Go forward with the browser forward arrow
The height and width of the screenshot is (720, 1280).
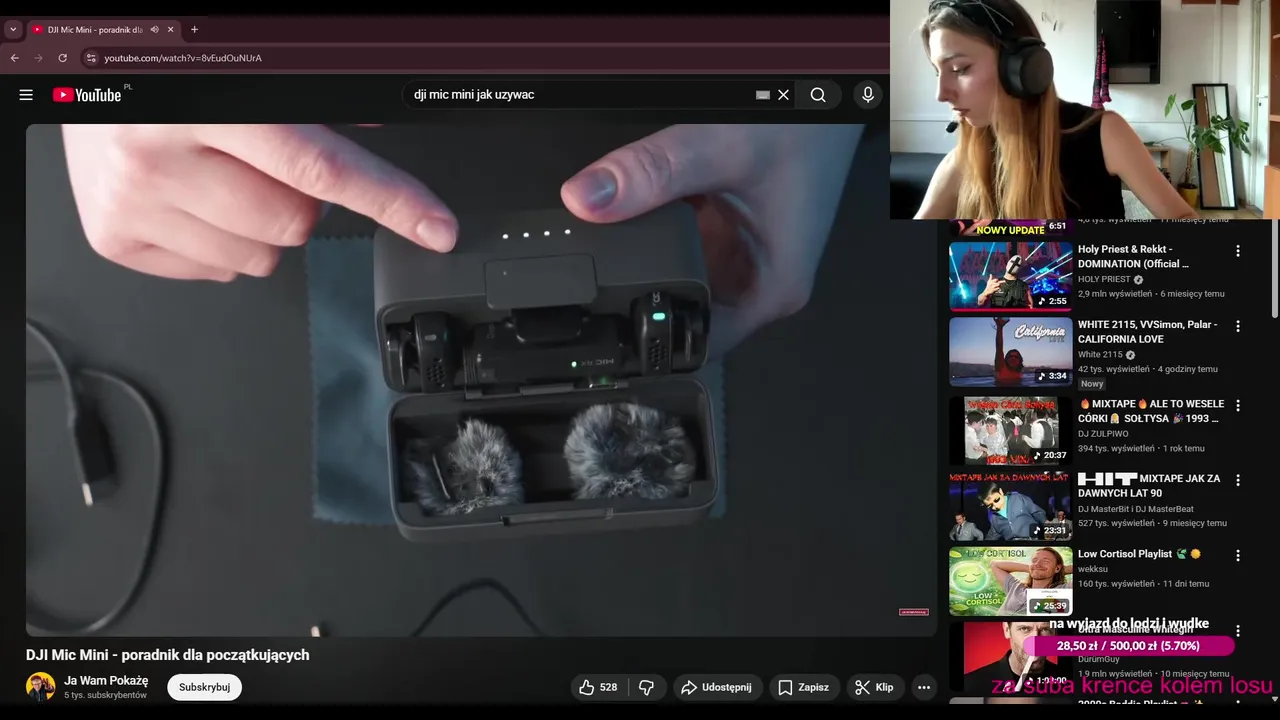[x=39, y=58]
